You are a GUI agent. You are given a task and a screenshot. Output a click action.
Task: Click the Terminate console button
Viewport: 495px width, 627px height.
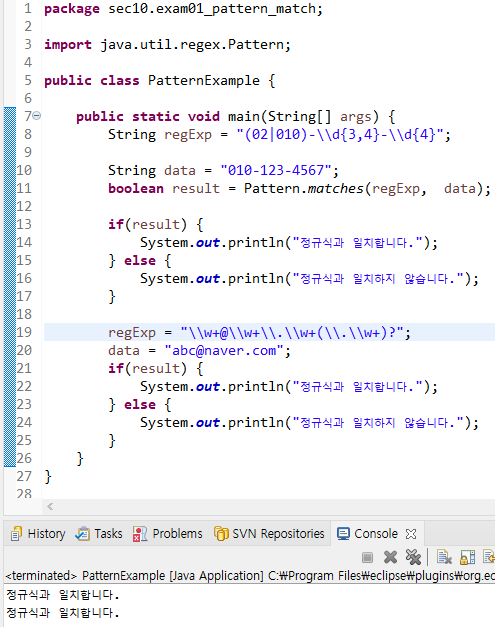[367, 557]
